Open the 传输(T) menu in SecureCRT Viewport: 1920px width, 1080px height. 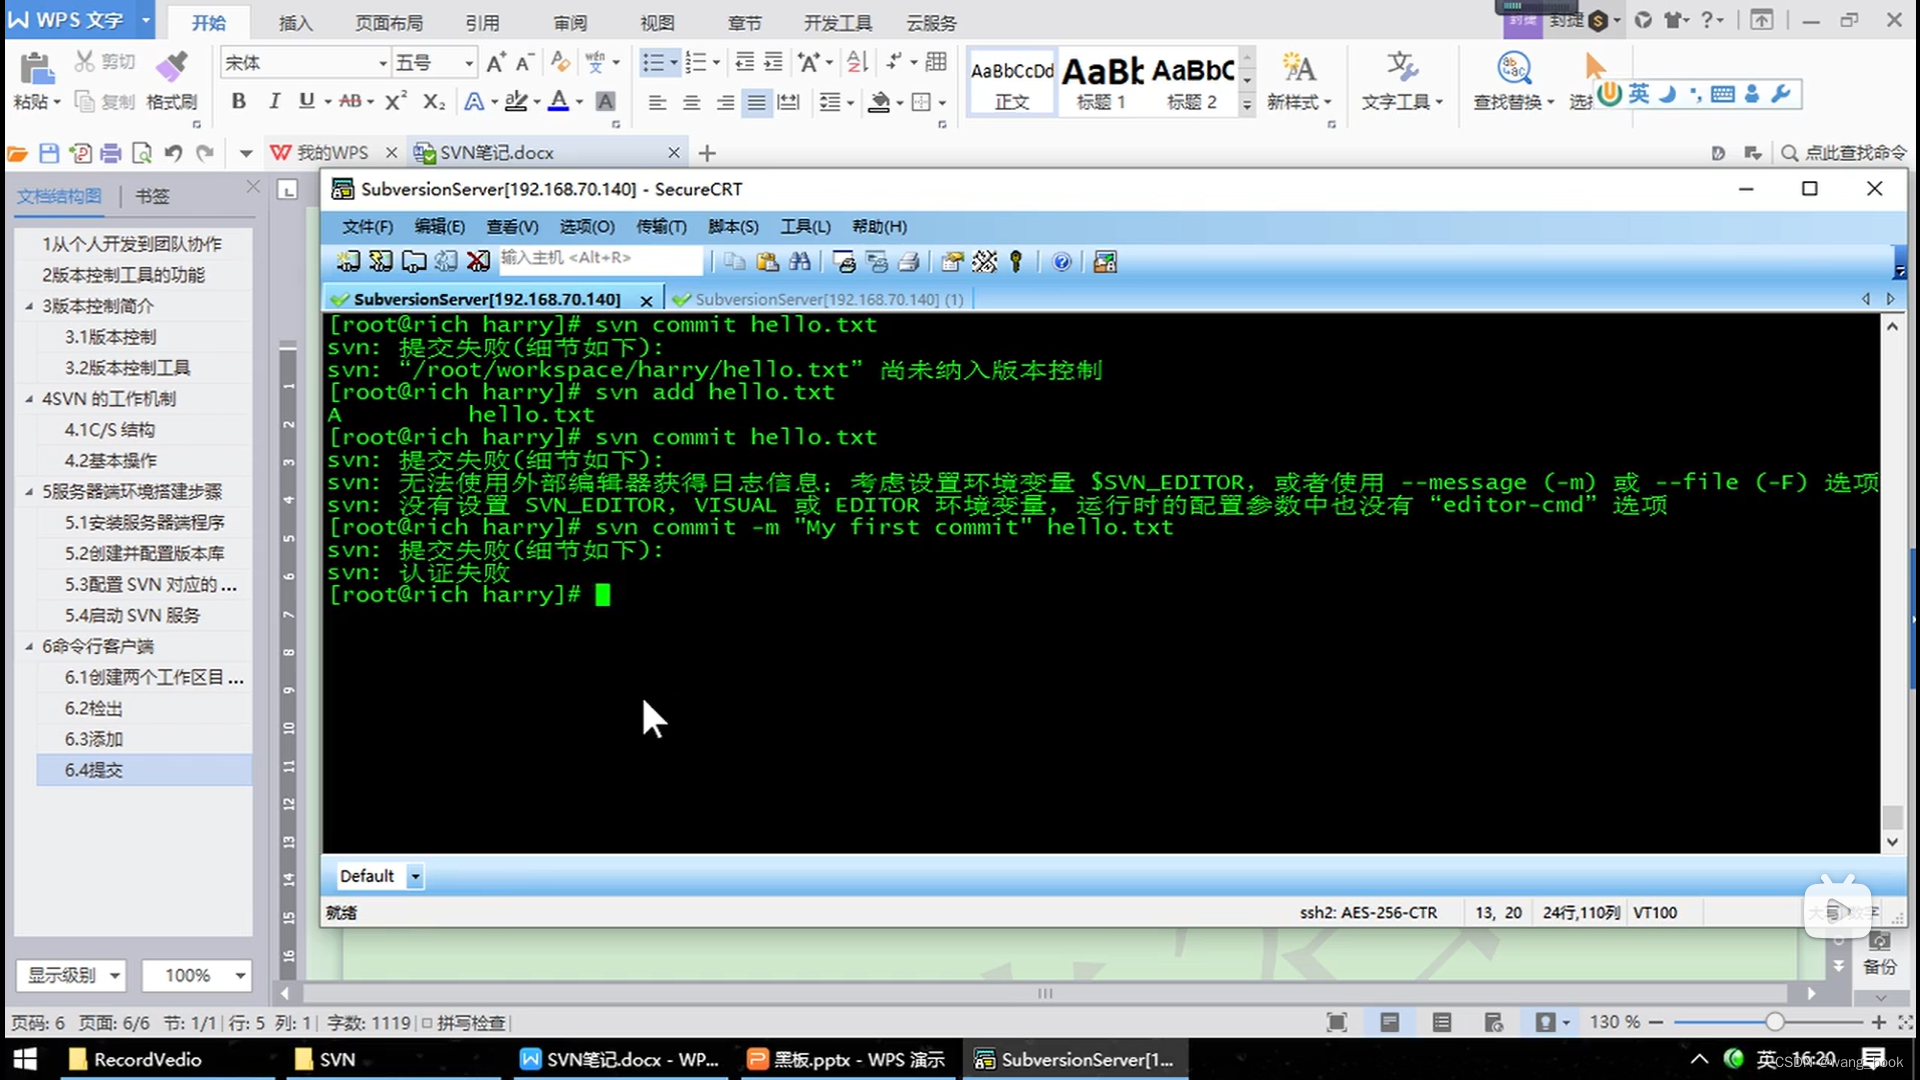(x=661, y=227)
